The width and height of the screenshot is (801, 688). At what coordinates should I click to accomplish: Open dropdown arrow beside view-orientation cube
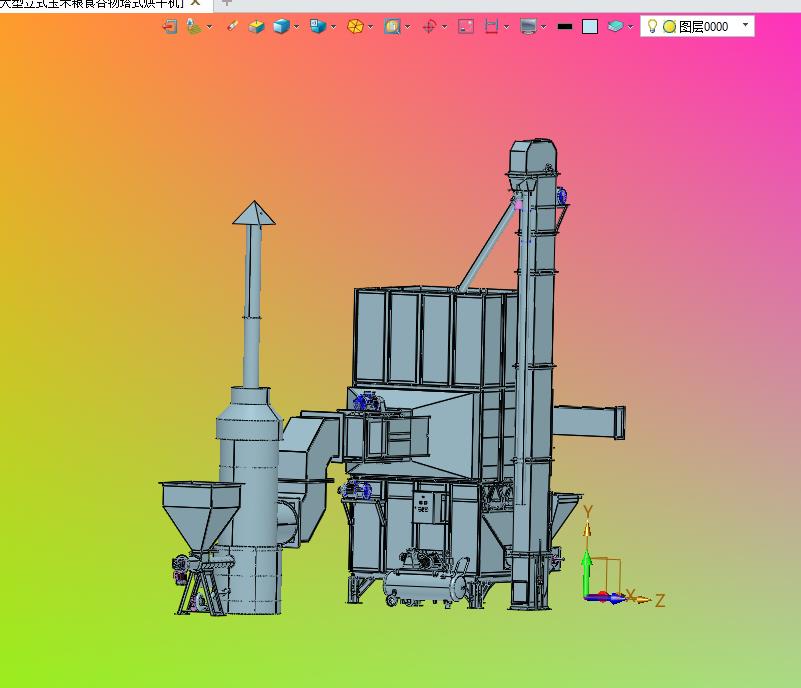click(x=334, y=27)
